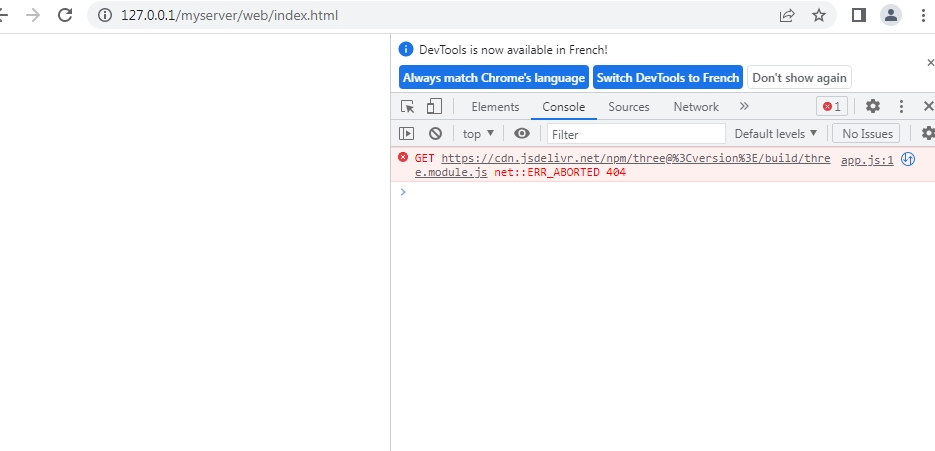Activate the inspect element picker tool
Image resolution: width=935 pixels, height=451 pixels.
pos(407,107)
